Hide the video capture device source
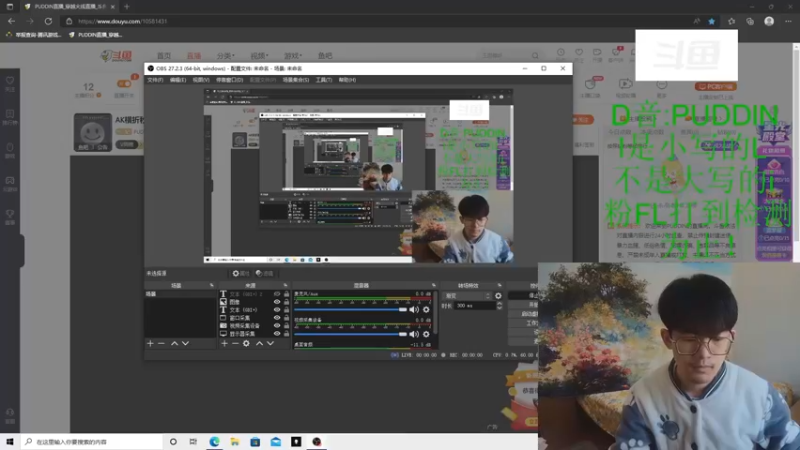This screenshot has height=450, width=800. click(x=277, y=326)
